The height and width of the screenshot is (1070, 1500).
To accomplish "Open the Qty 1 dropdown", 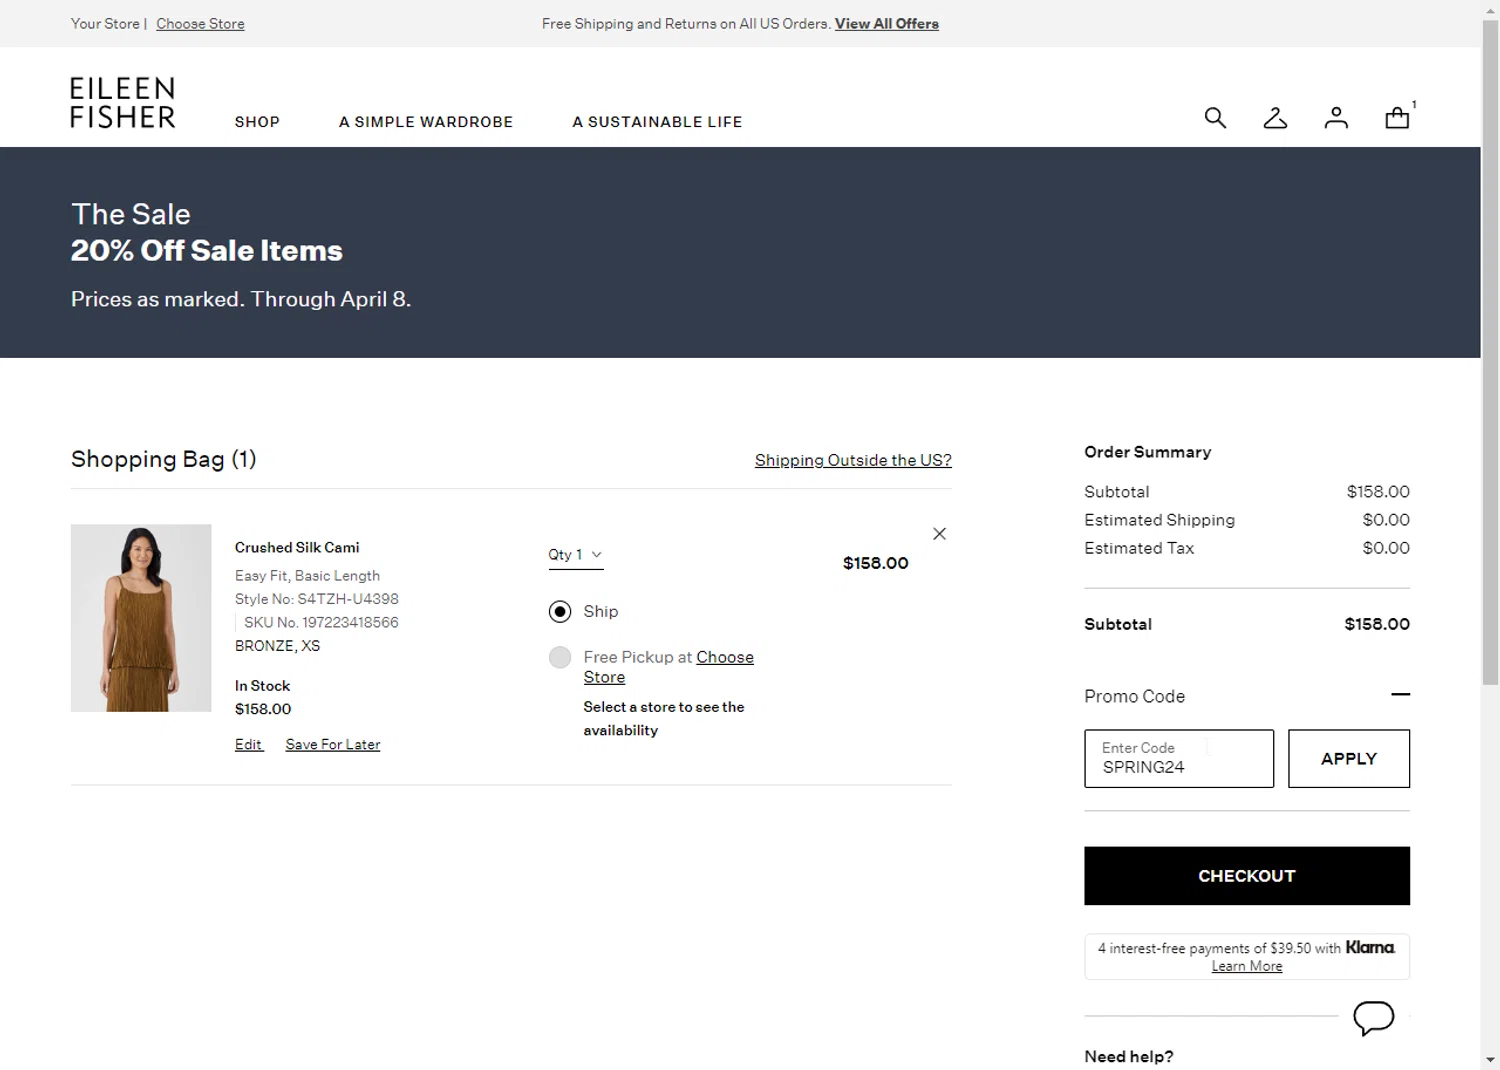I will [576, 555].
